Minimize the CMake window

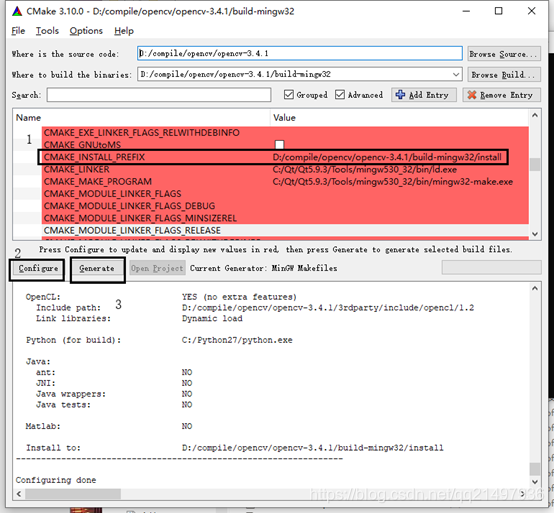coord(466,11)
